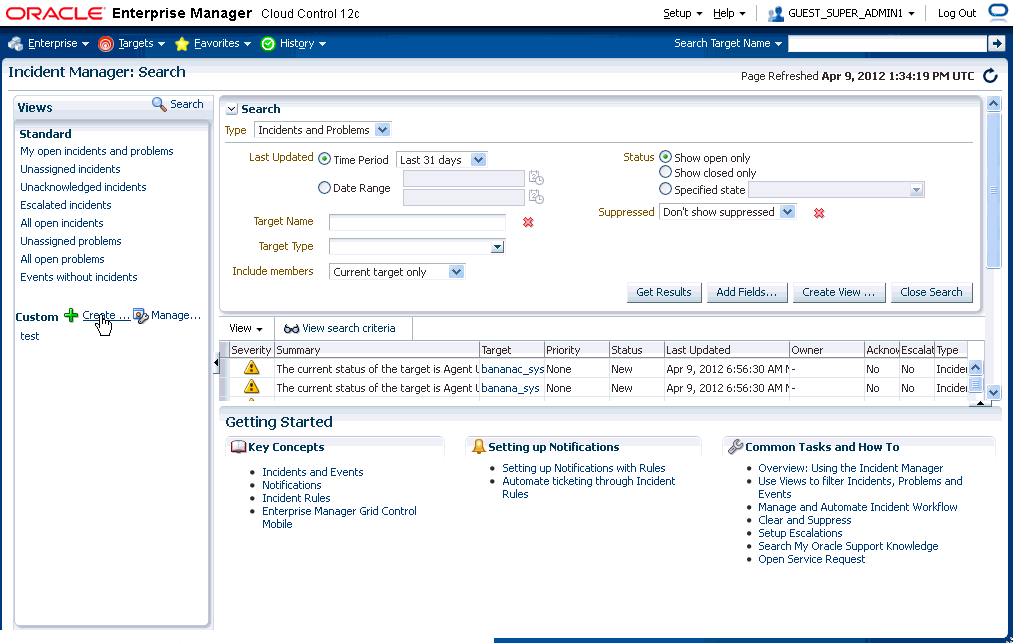Click the Targets bullseye icon

tap(105, 43)
